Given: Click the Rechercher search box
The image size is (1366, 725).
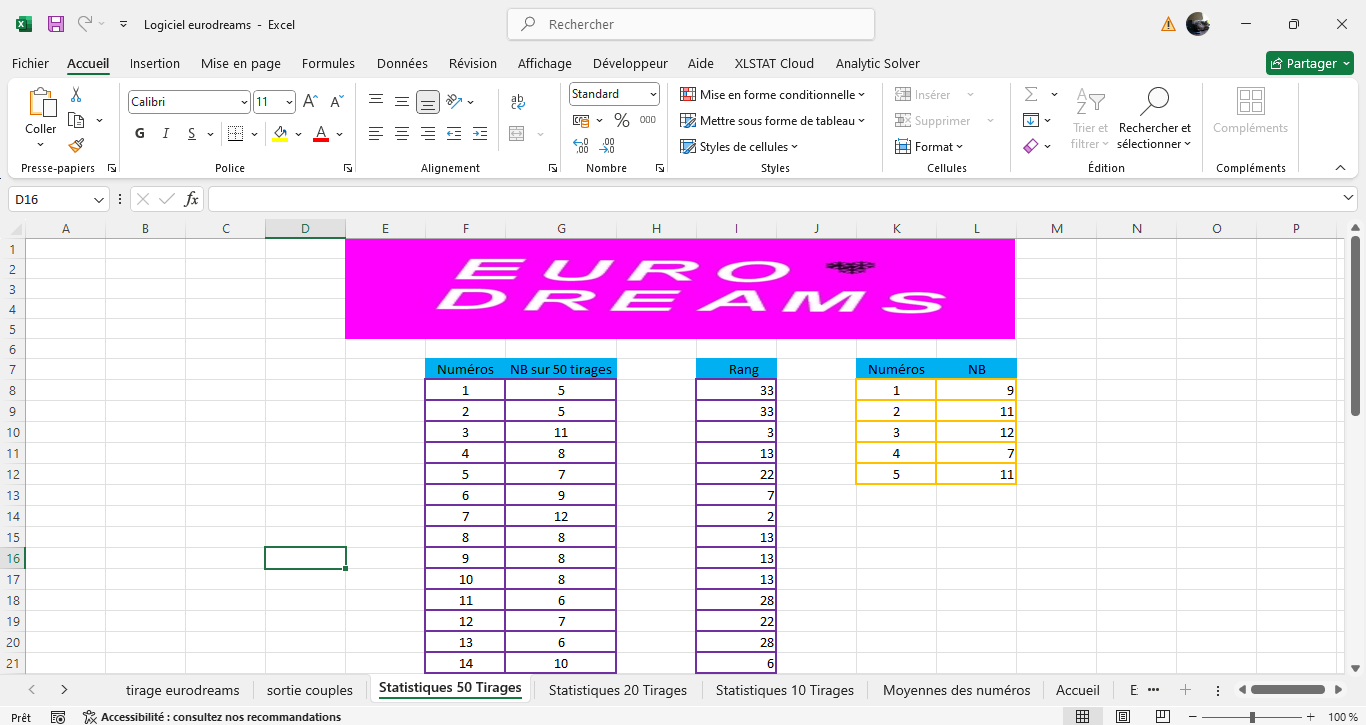Looking at the screenshot, I should pos(691,24).
